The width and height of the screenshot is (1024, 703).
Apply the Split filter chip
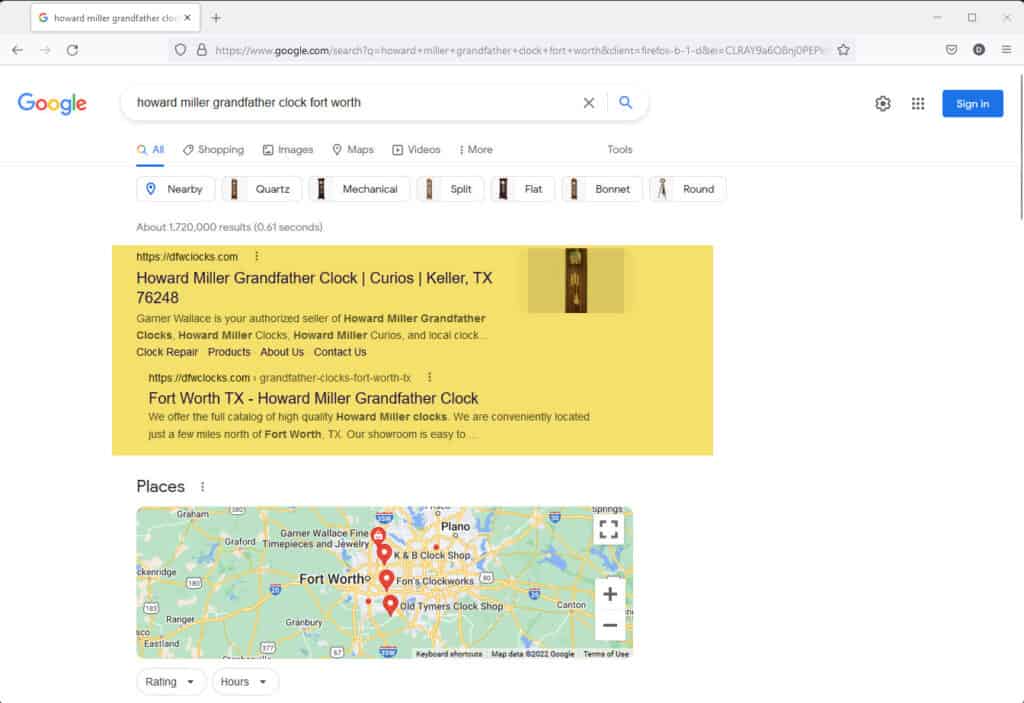click(449, 189)
